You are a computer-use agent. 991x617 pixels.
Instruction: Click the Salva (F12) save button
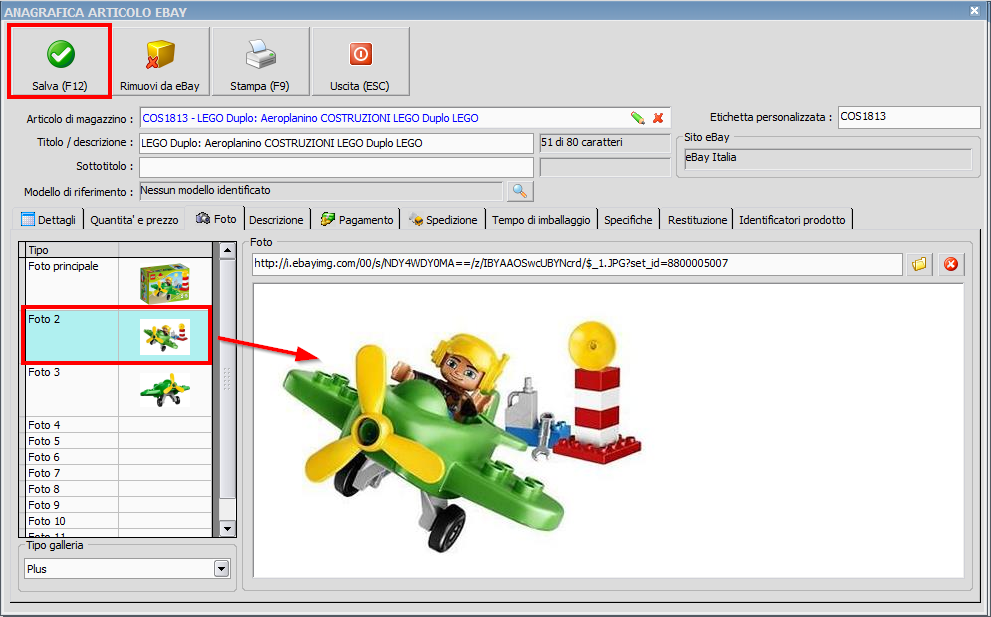(x=59, y=62)
